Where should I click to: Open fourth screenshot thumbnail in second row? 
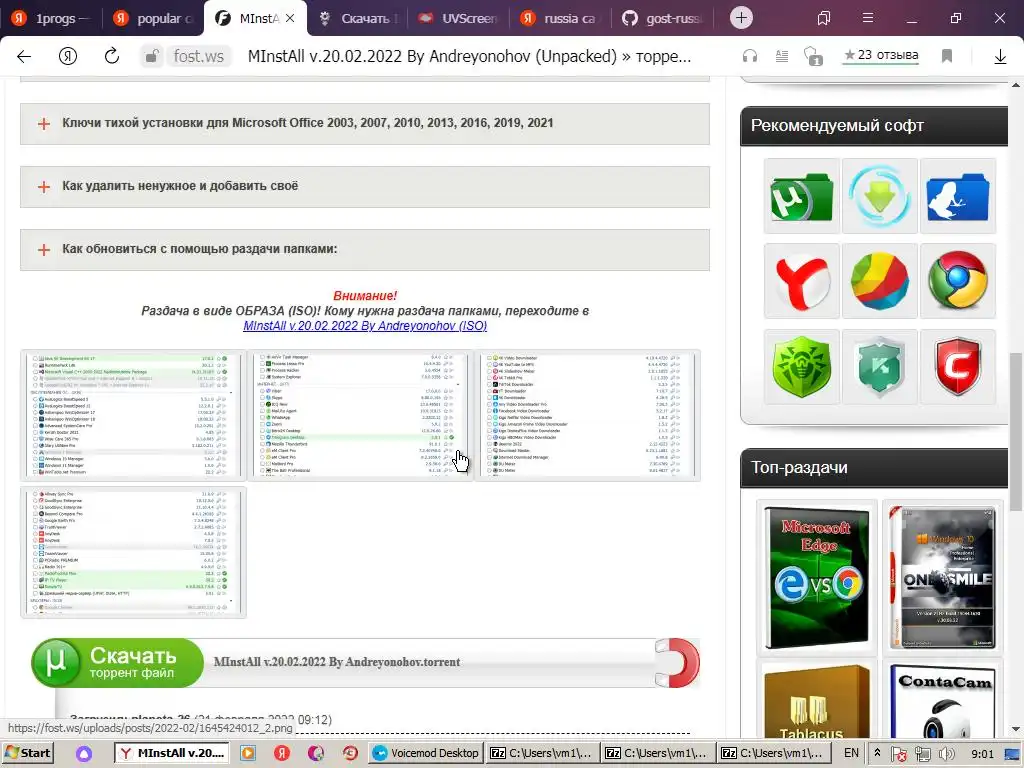coord(133,552)
